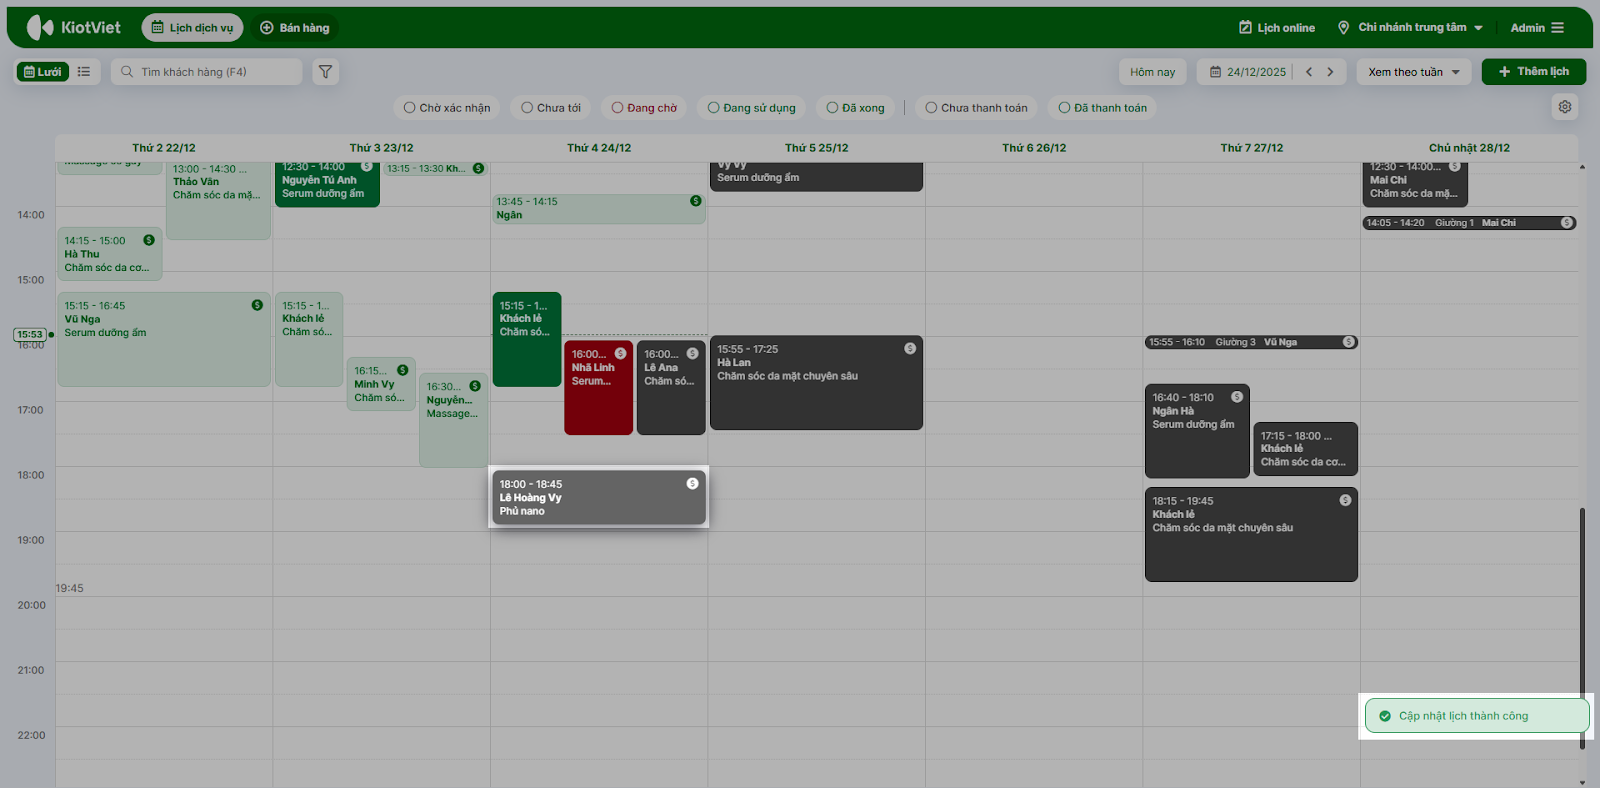Click payment icon on Hà Lan appointment

point(910,349)
